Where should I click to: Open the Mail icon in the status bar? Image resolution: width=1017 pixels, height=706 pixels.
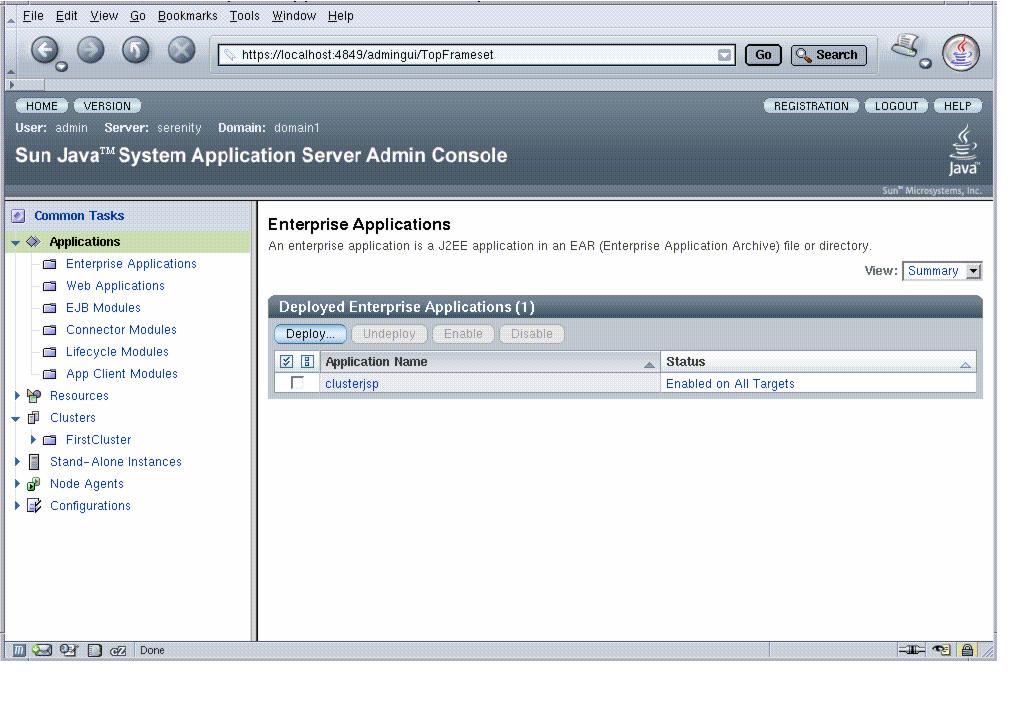tap(42, 650)
